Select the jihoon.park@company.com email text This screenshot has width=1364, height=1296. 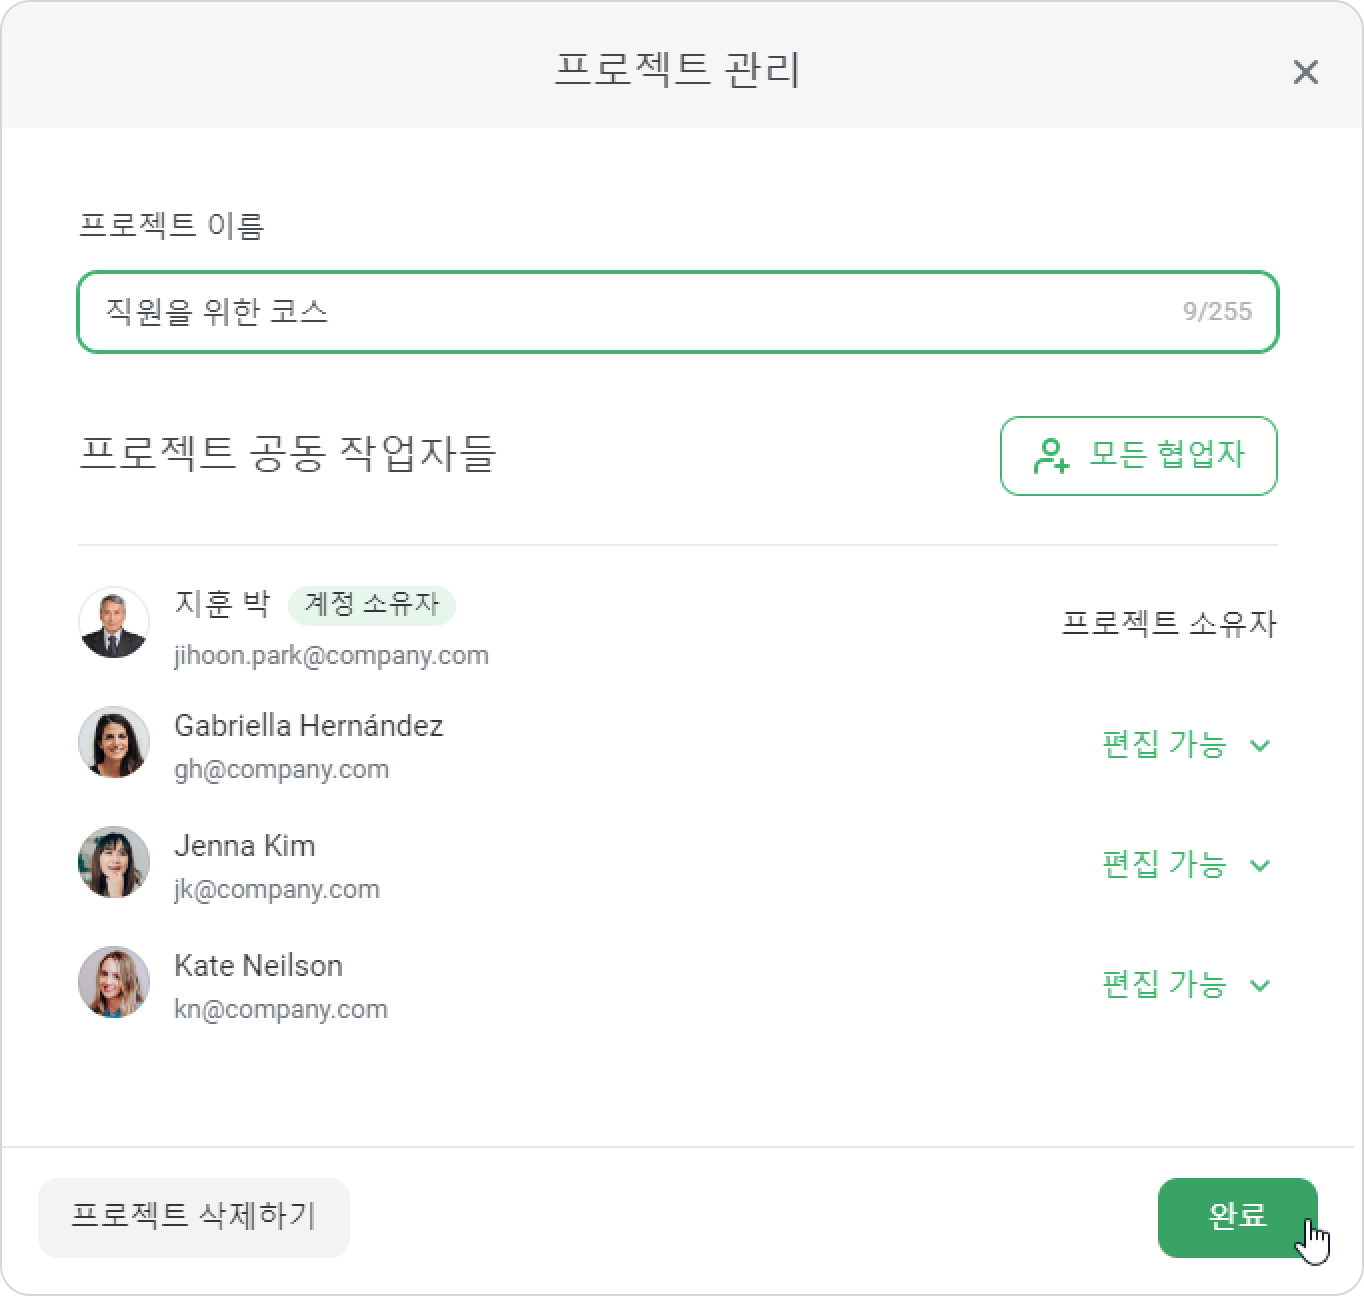[331, 655]
